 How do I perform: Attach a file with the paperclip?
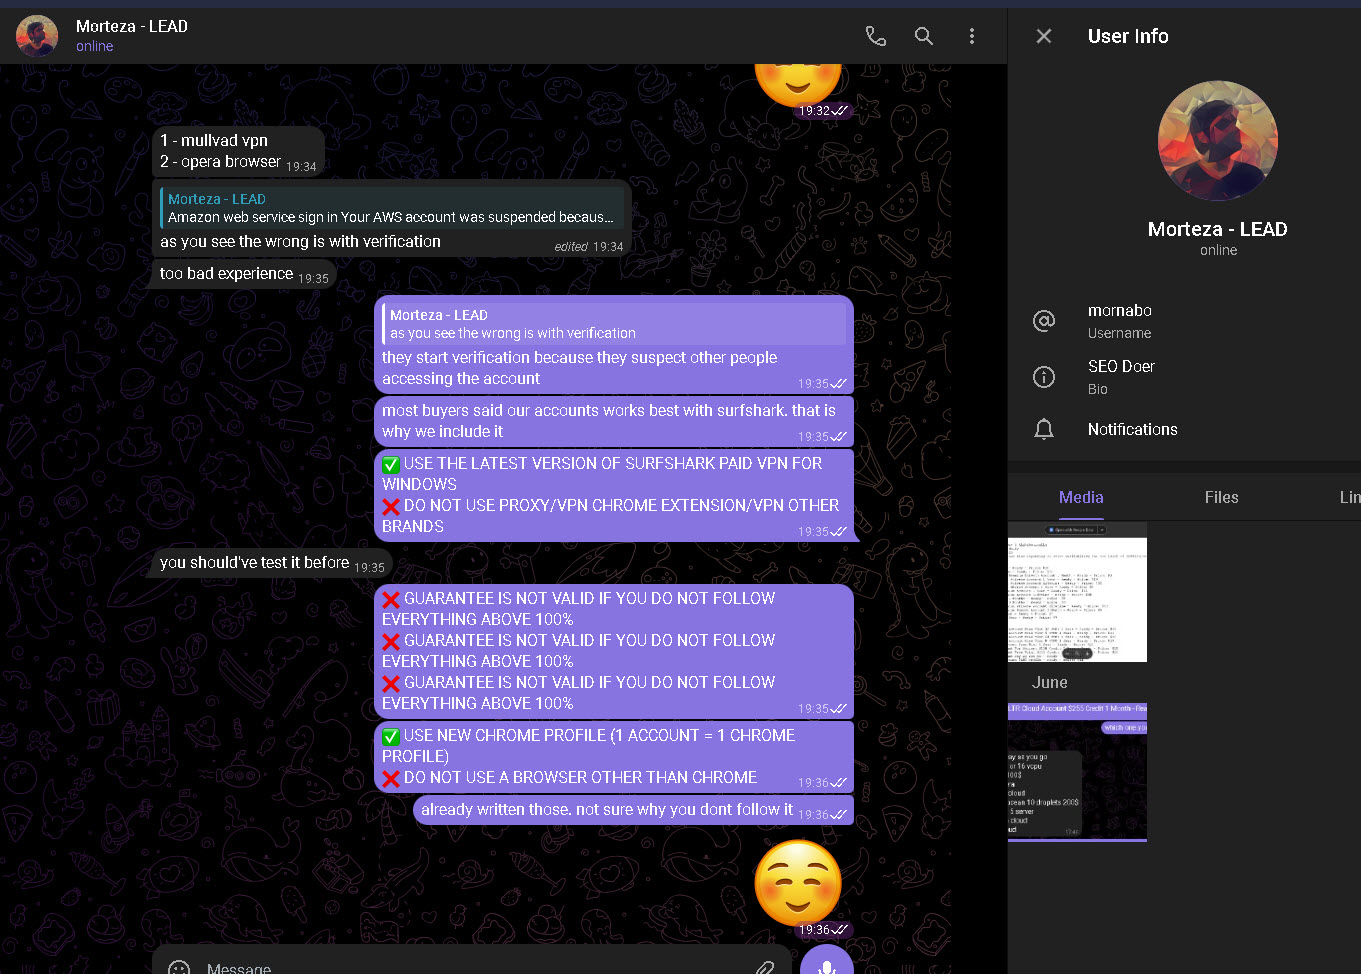click(x=765, y=967)
